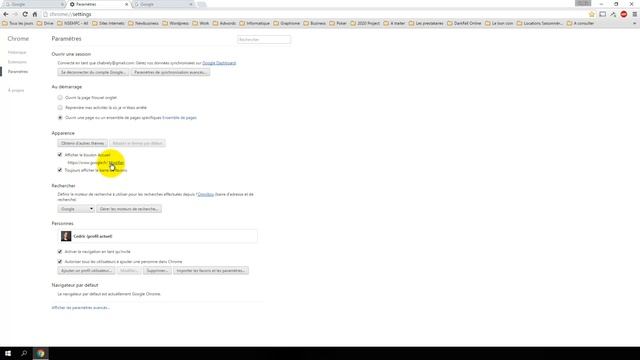Open the 'Sites Internets' bookmark folder
This screenshot has height=360, width=640.
pyautogui.click(x=108, y=23)
